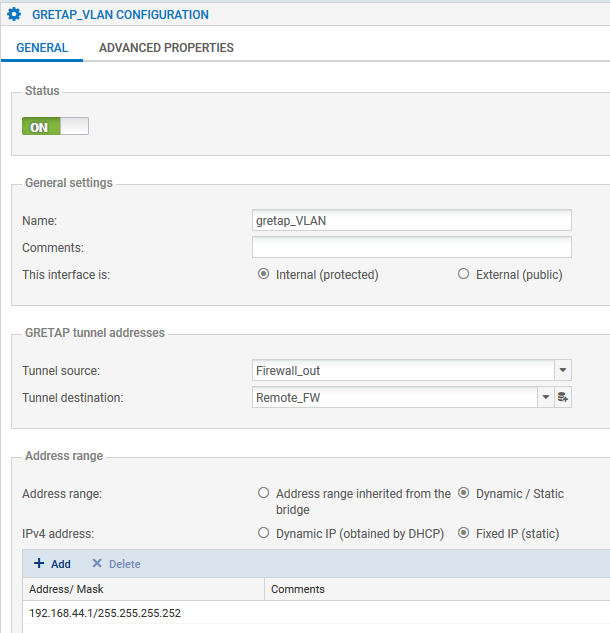
Task: Select Dynamic / Static address range
Action: tap(463, 493)
